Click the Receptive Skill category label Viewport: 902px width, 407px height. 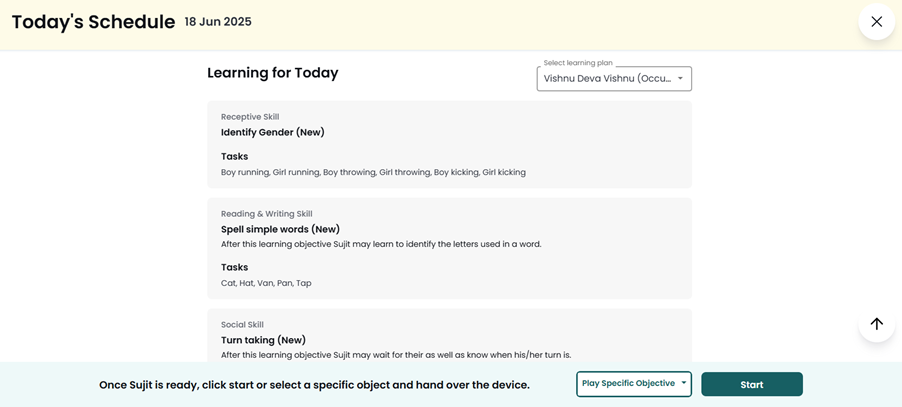(250, 117)
